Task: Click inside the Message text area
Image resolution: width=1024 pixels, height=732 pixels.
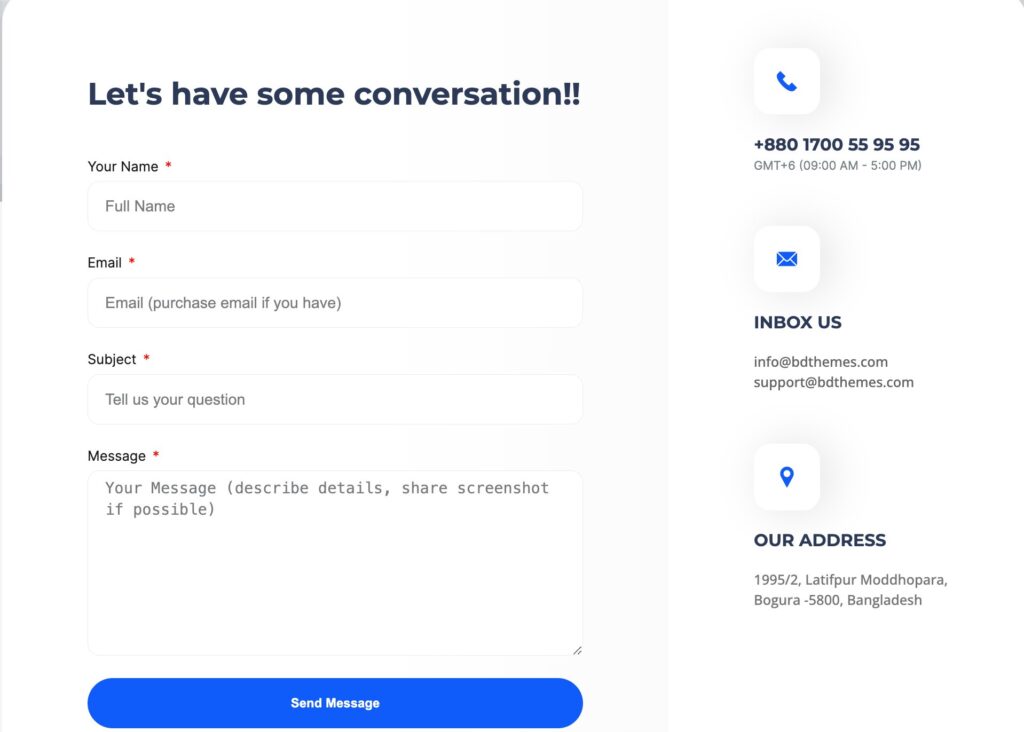Action: click(335, 563)
